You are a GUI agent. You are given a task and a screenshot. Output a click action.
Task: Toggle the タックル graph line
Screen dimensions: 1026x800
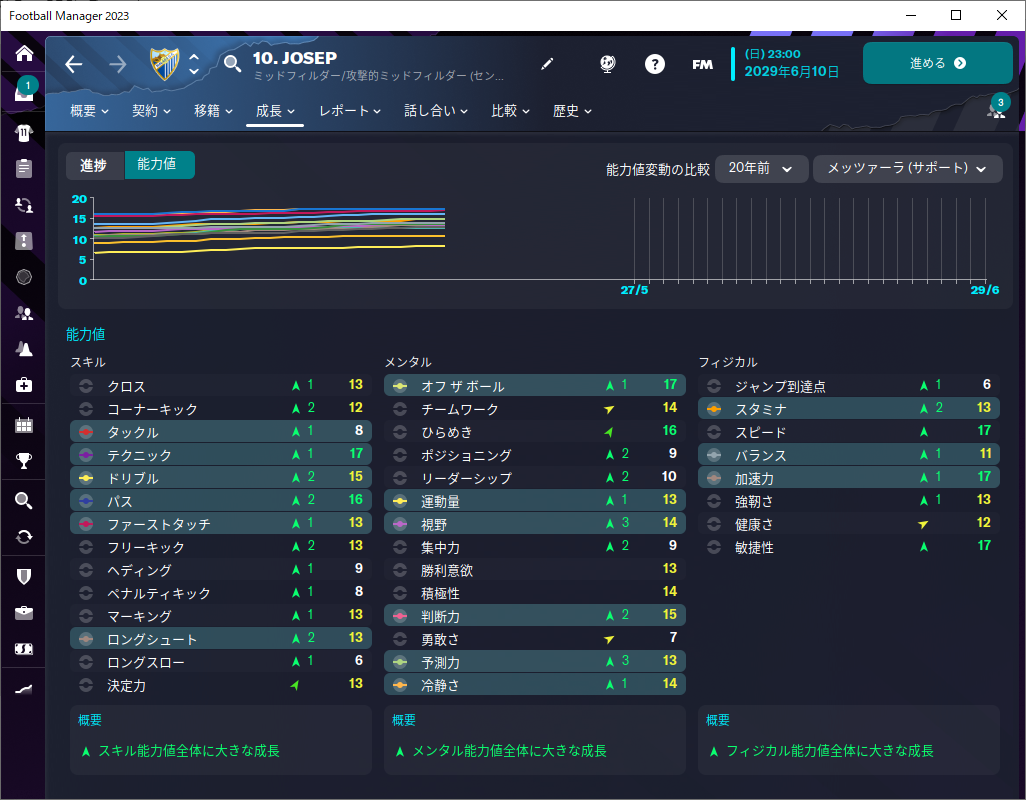click(86, 432)
